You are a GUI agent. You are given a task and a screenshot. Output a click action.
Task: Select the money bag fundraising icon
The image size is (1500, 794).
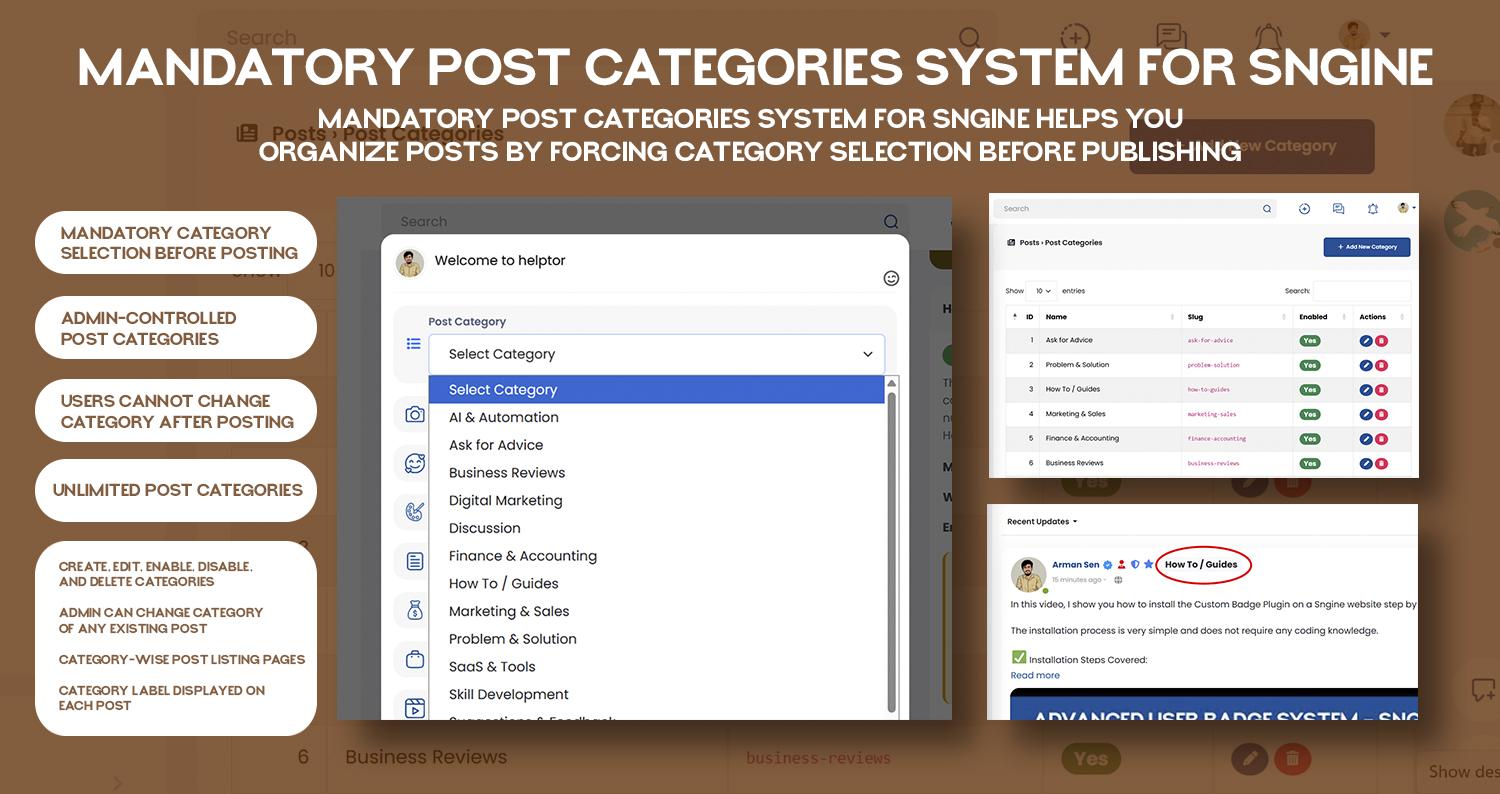pos(412,610)
